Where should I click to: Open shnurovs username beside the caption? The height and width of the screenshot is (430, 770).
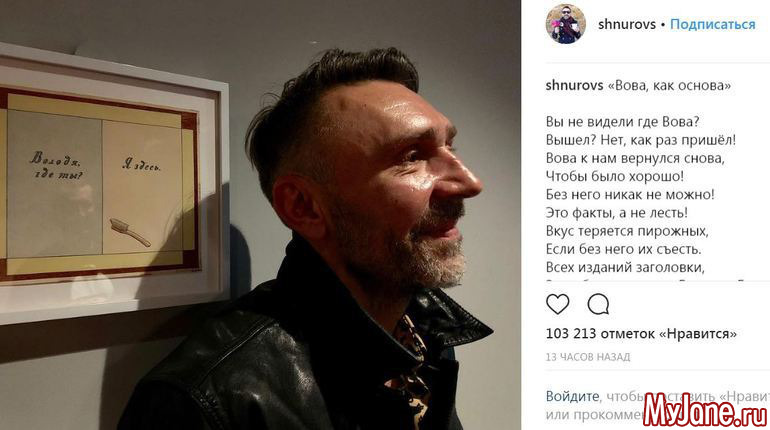[x=574, y=85]
